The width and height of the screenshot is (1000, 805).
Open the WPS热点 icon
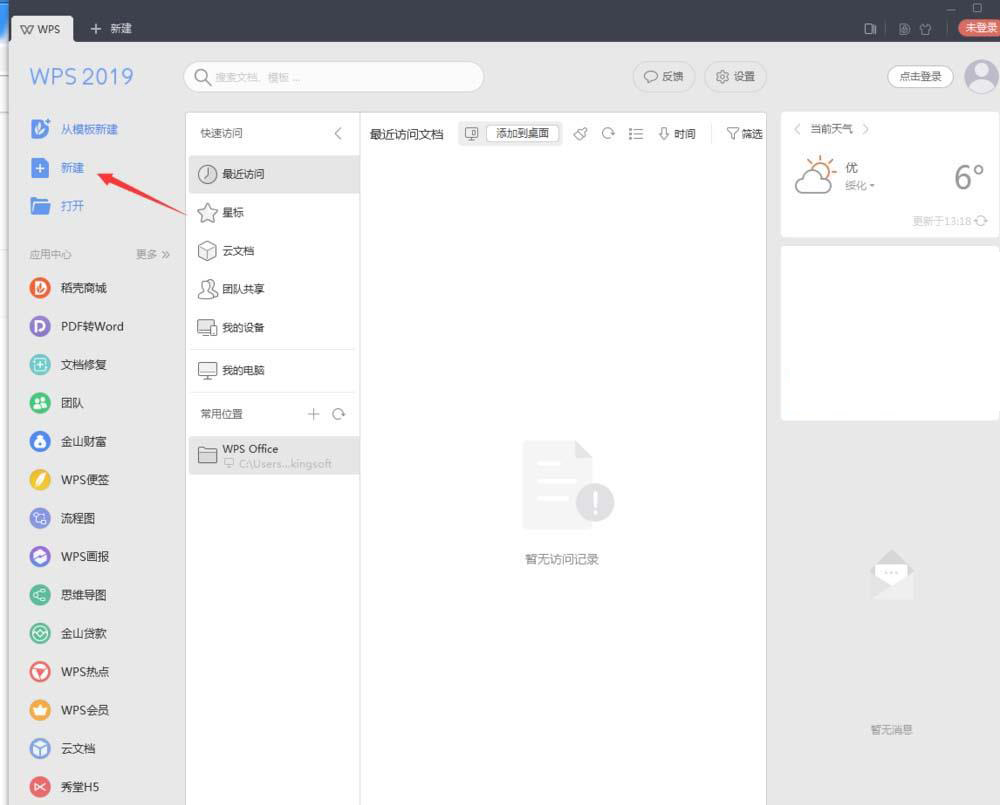(40, 672)
